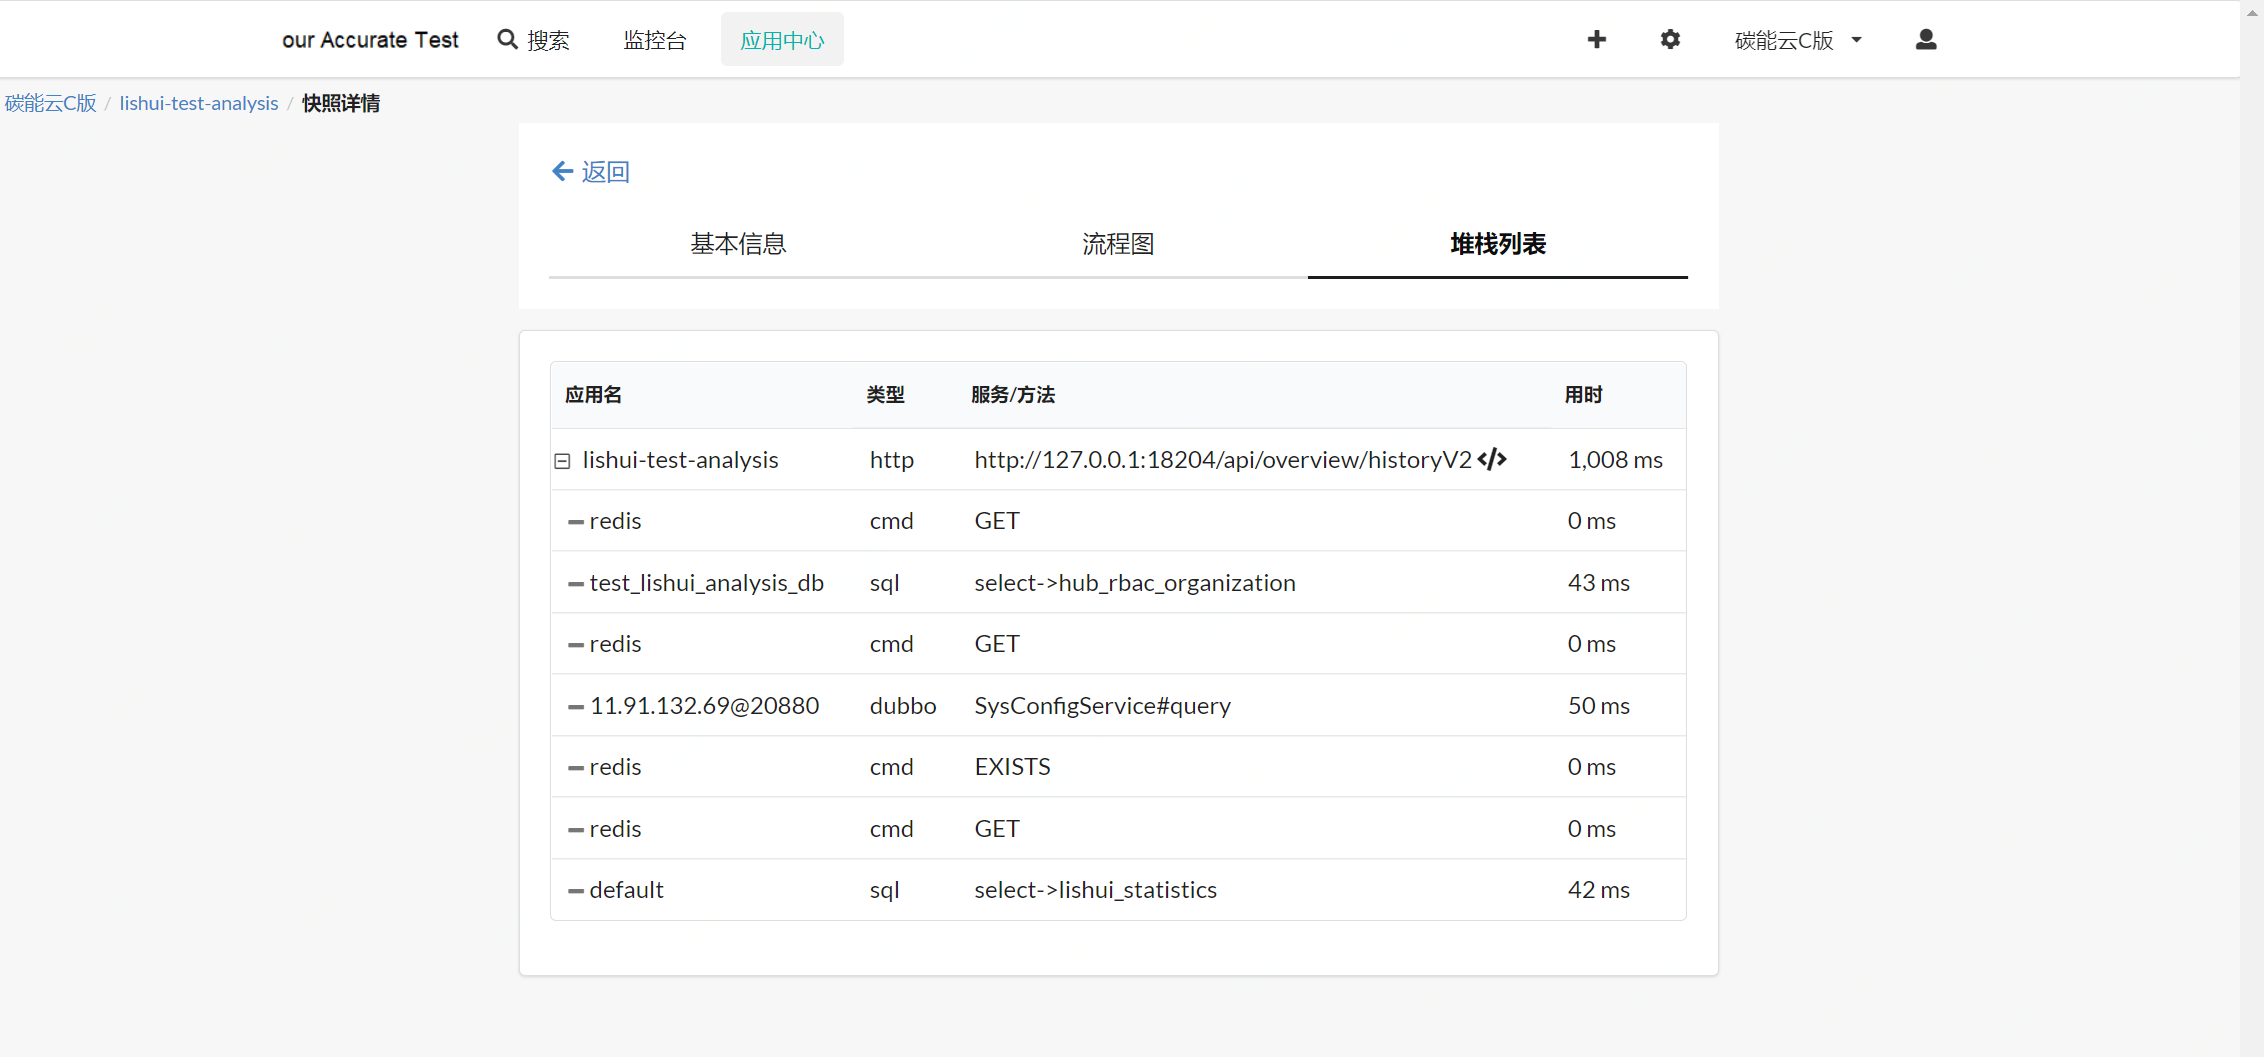Screen dimensions: 2264x1057
Task: Click the 应用名 column header
Action: click(593, 394)
